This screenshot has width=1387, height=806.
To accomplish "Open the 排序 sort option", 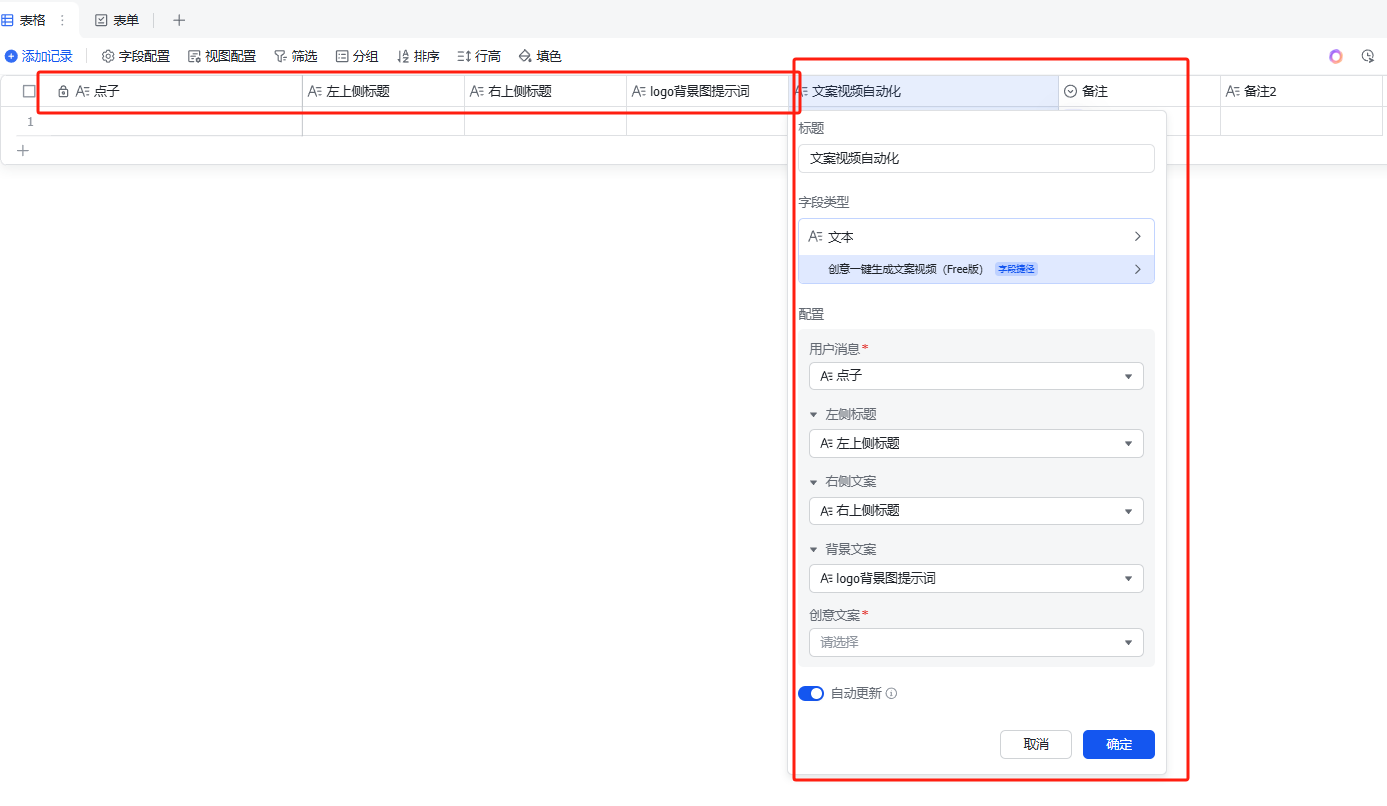I will click(418, 56).
